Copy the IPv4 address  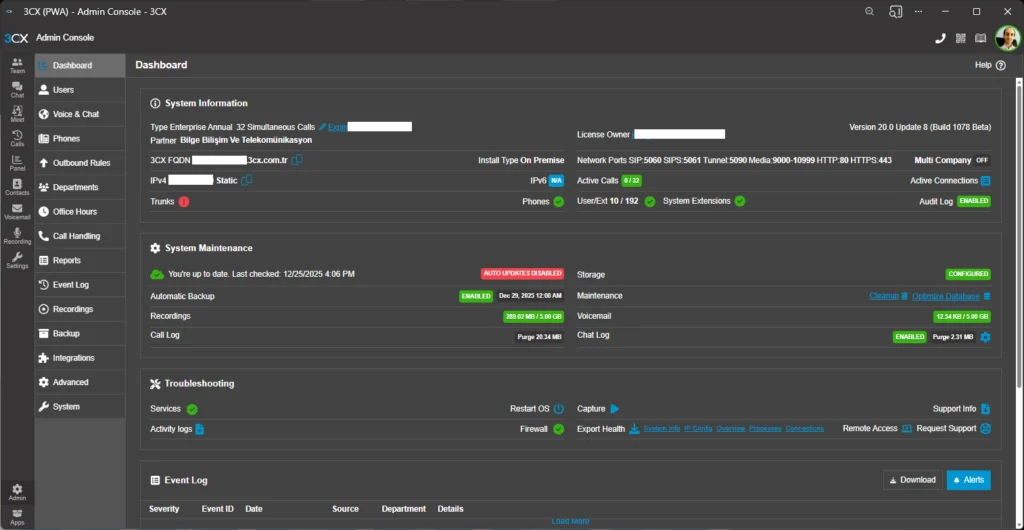tap(247, 180)
